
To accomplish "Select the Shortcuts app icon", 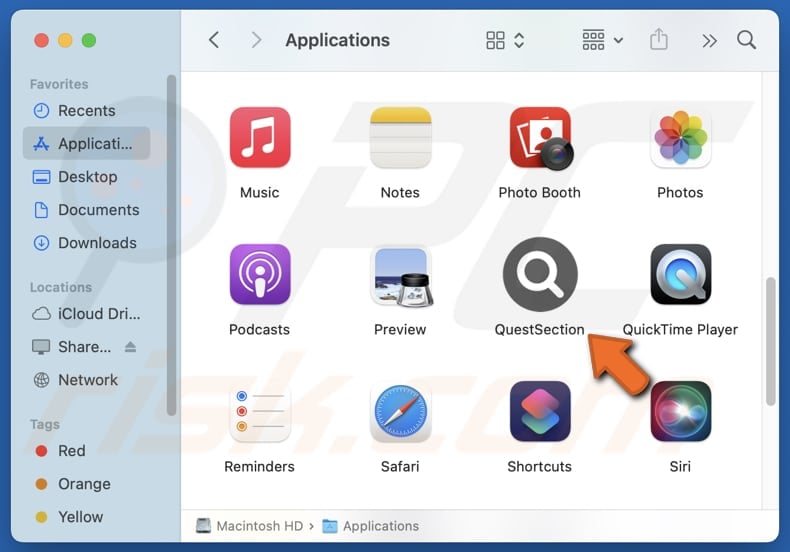I will 540,411.
